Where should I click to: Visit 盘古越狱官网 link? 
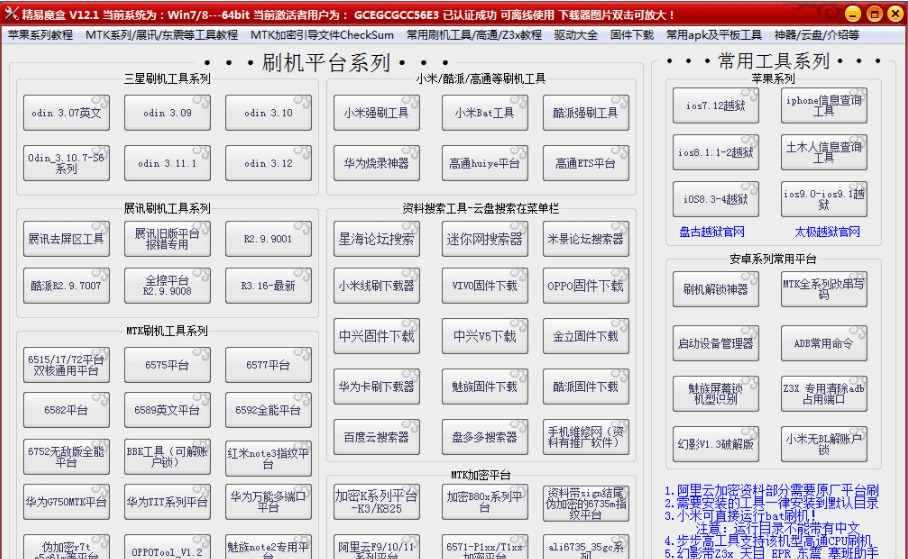click(x=712, y=232)
